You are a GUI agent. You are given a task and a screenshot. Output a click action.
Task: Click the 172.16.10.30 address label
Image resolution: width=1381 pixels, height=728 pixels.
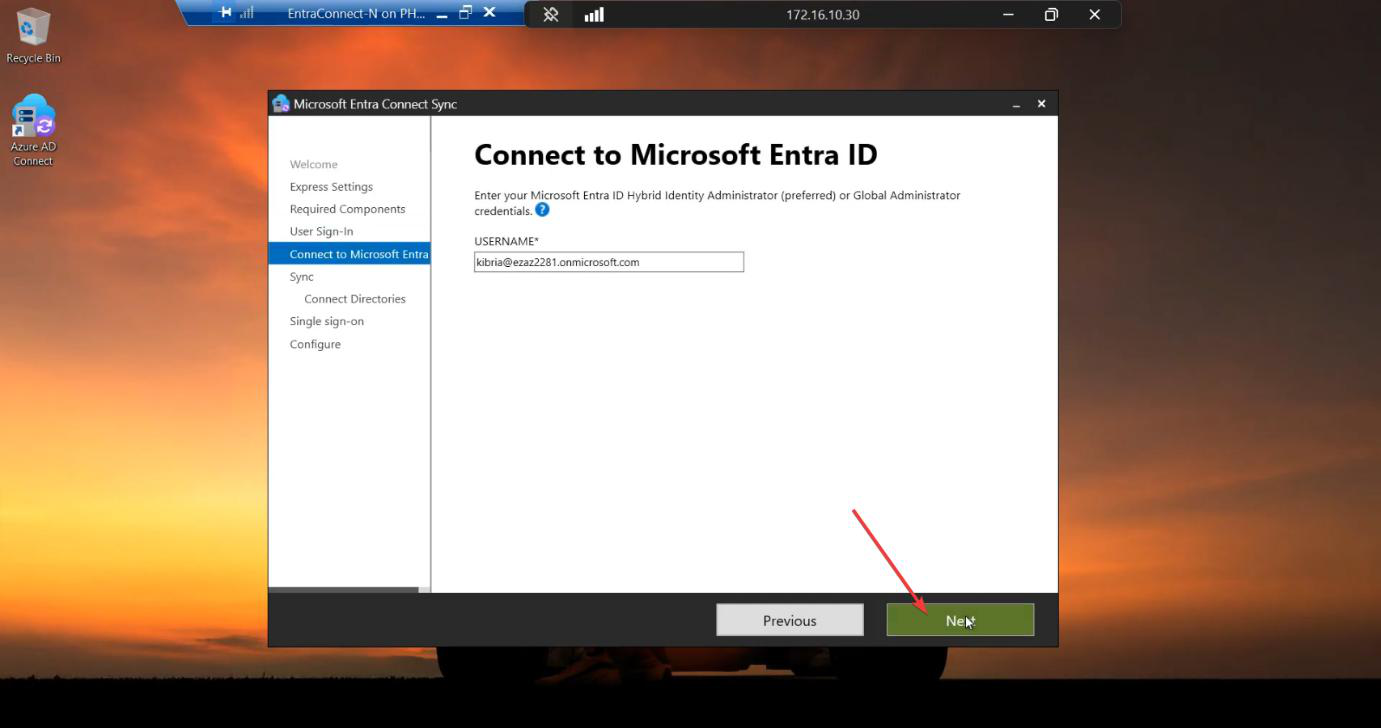[823, 15]
